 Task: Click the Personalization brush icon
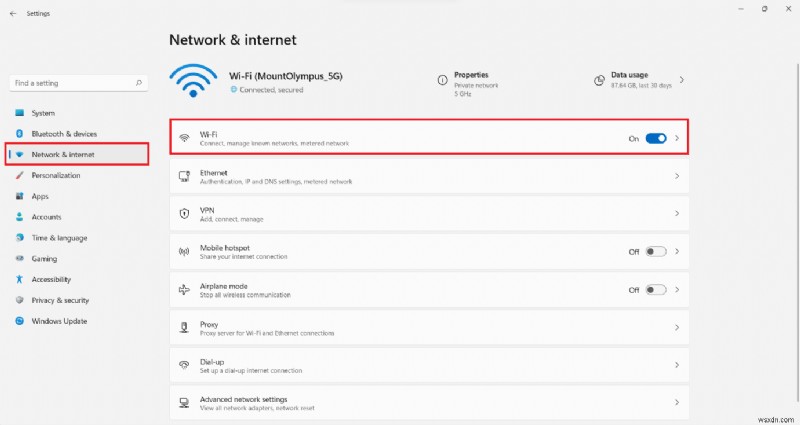coord(19,175)
